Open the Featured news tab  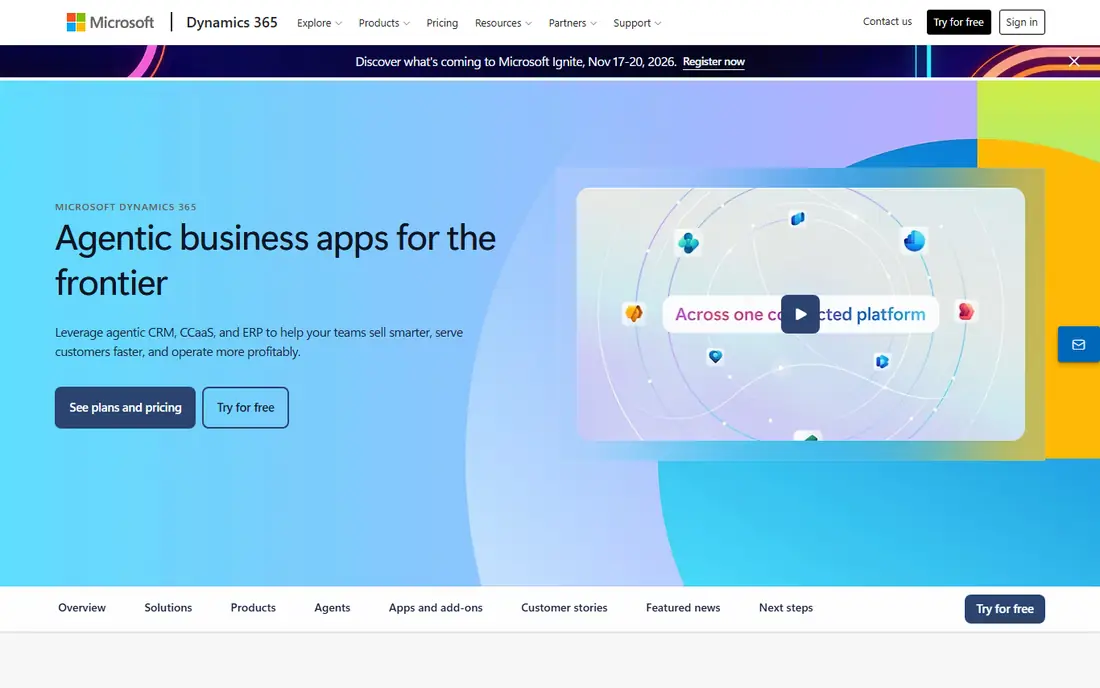[683, 608]
